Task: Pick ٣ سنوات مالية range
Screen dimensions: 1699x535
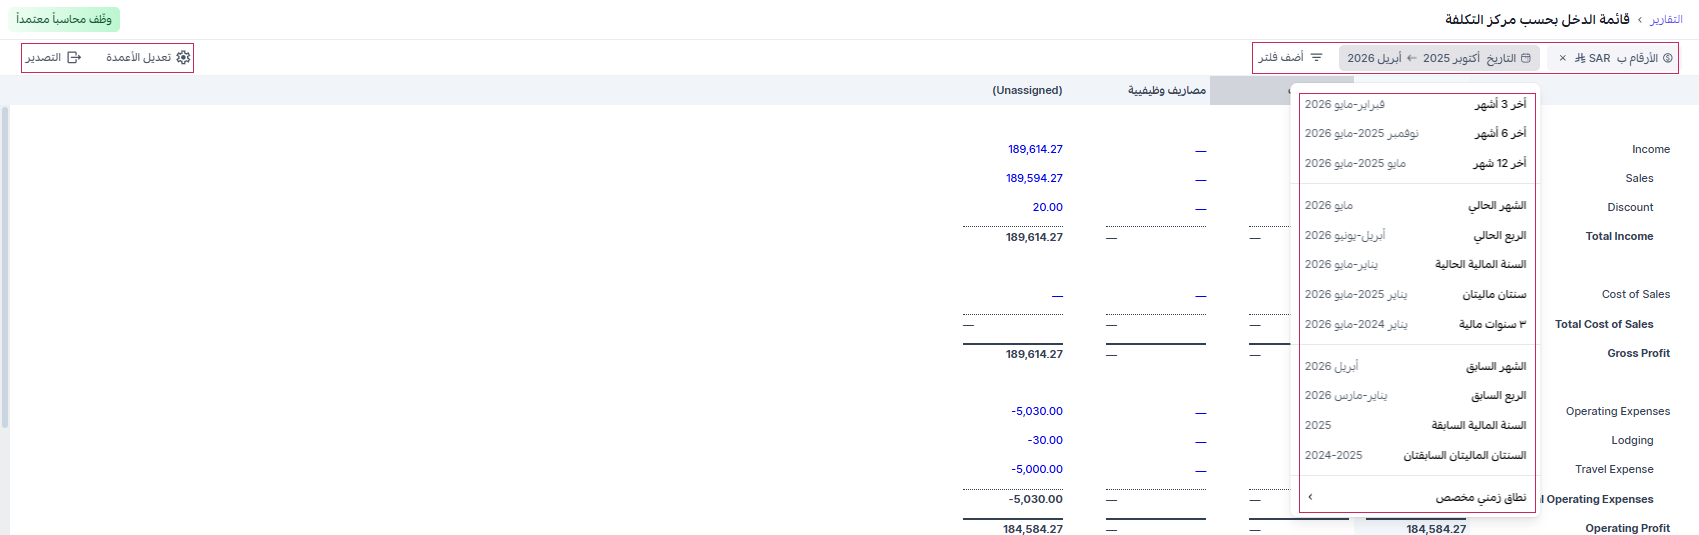Action: point(1416,324)
